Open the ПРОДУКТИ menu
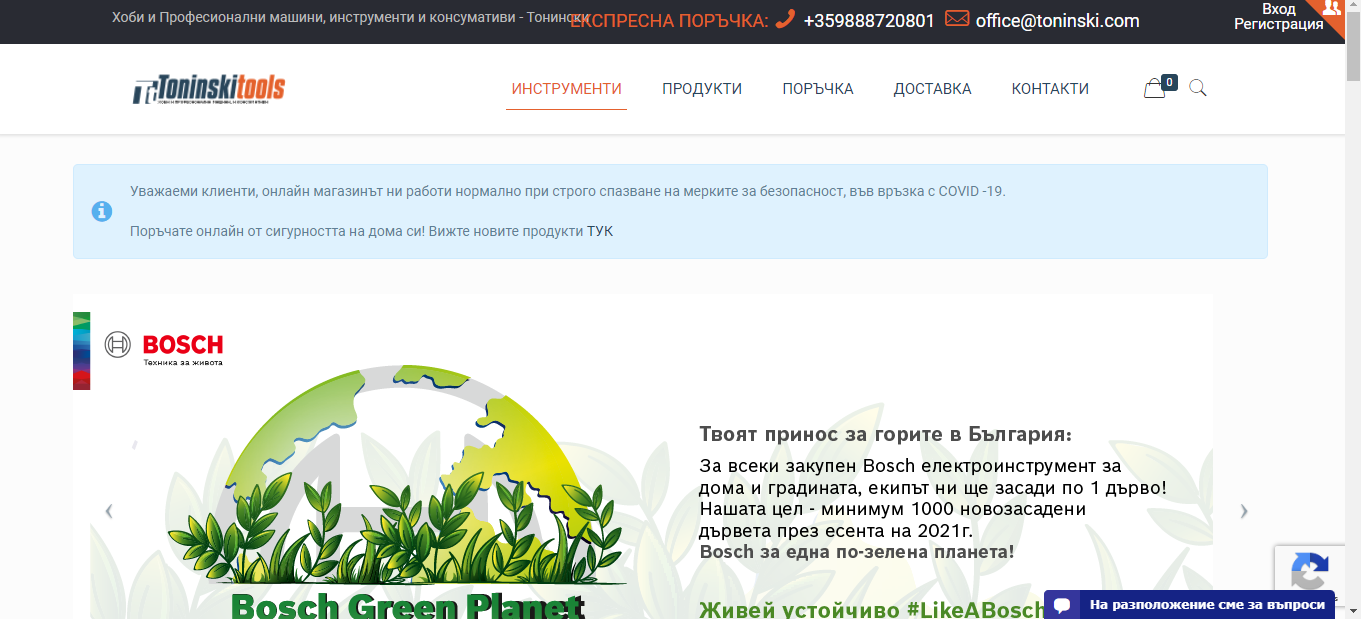 pyautogui.click(x=702, y=89)
